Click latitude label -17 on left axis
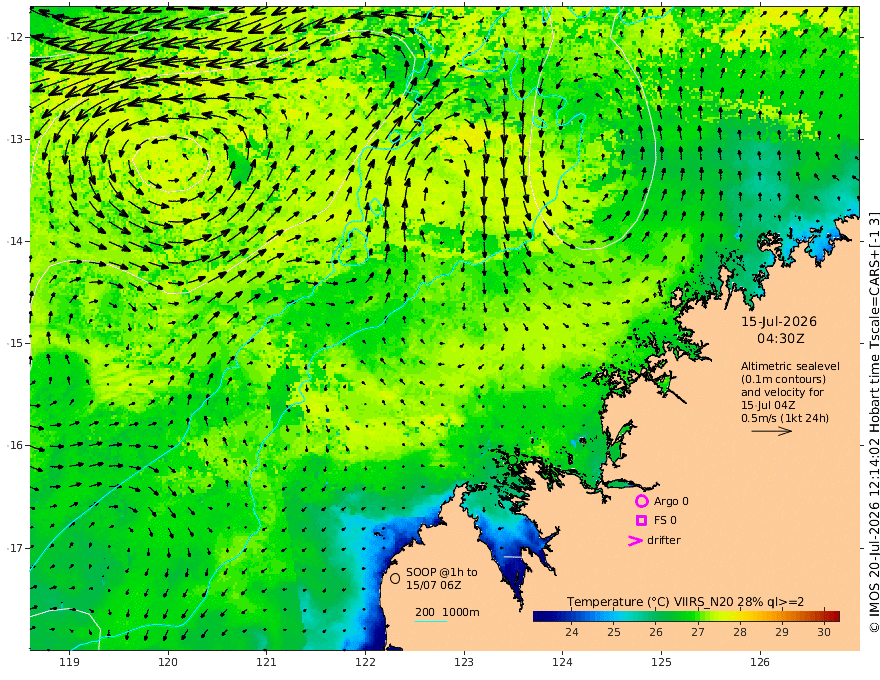 (x=15, y=548)
